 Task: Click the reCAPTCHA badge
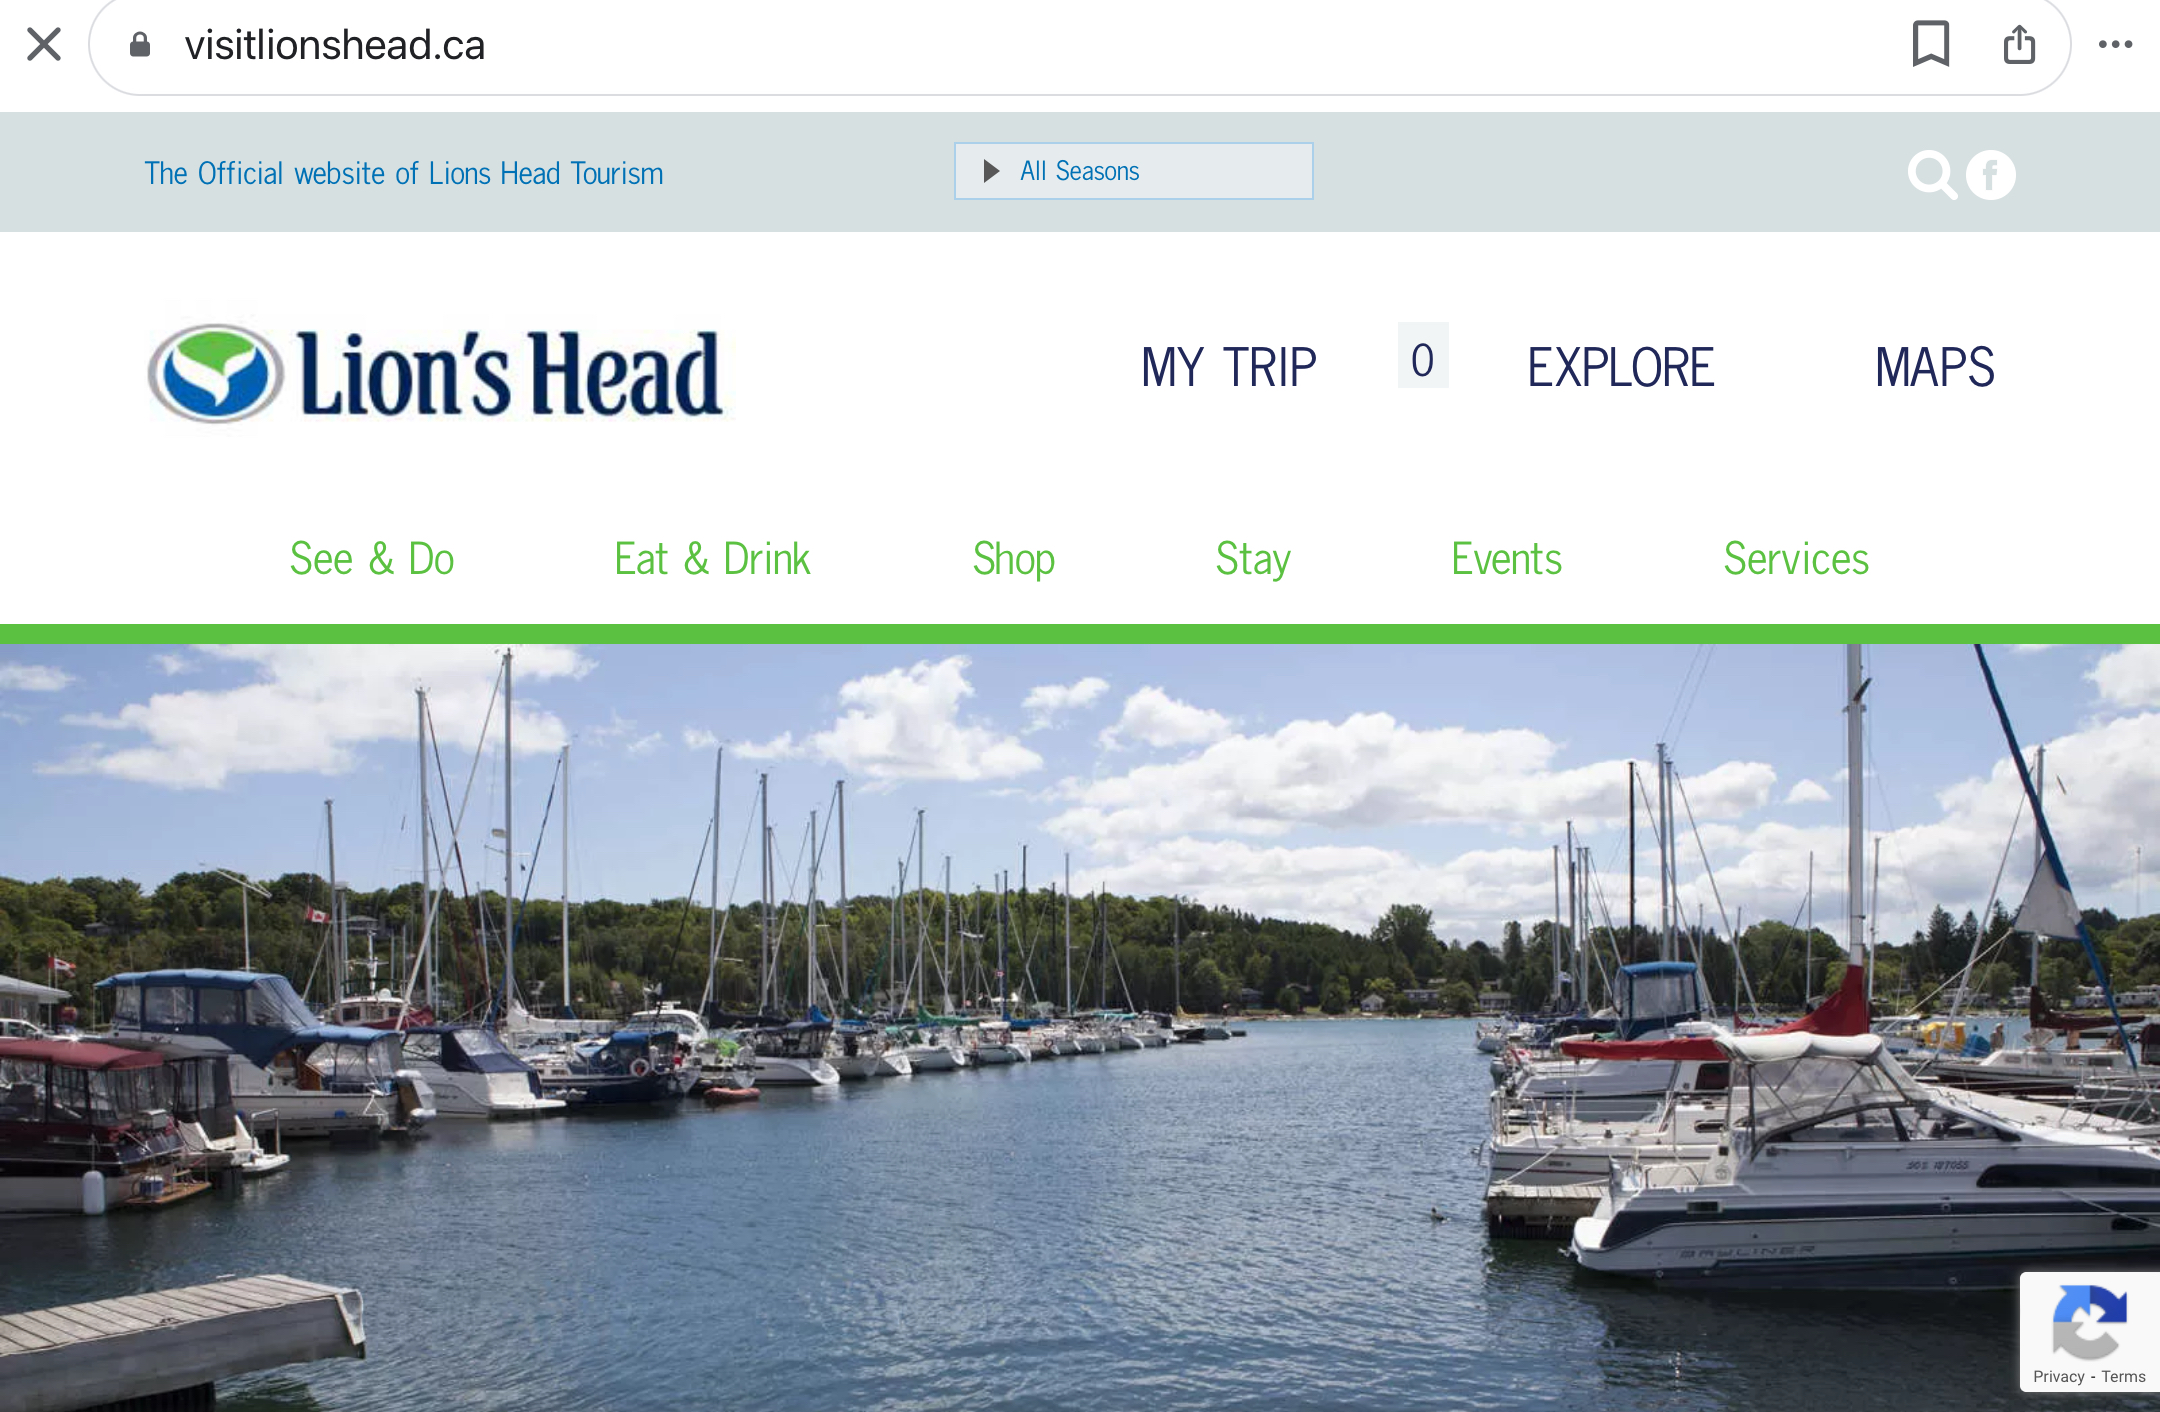point(2089,1332)
